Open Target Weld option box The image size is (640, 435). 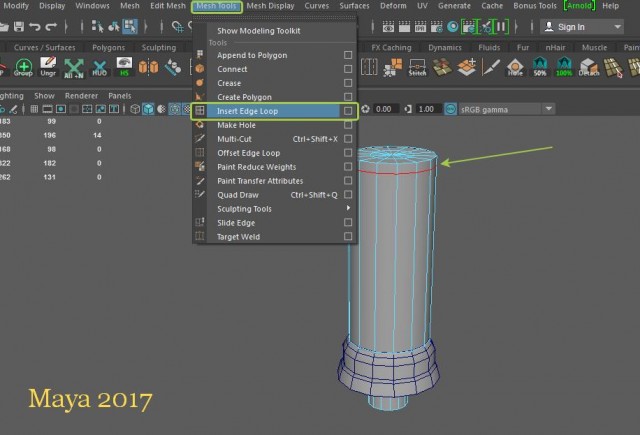348,236
